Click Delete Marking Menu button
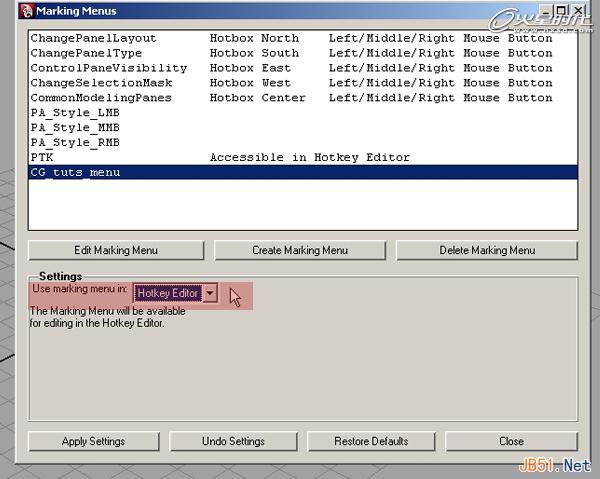 coord(487,250)
